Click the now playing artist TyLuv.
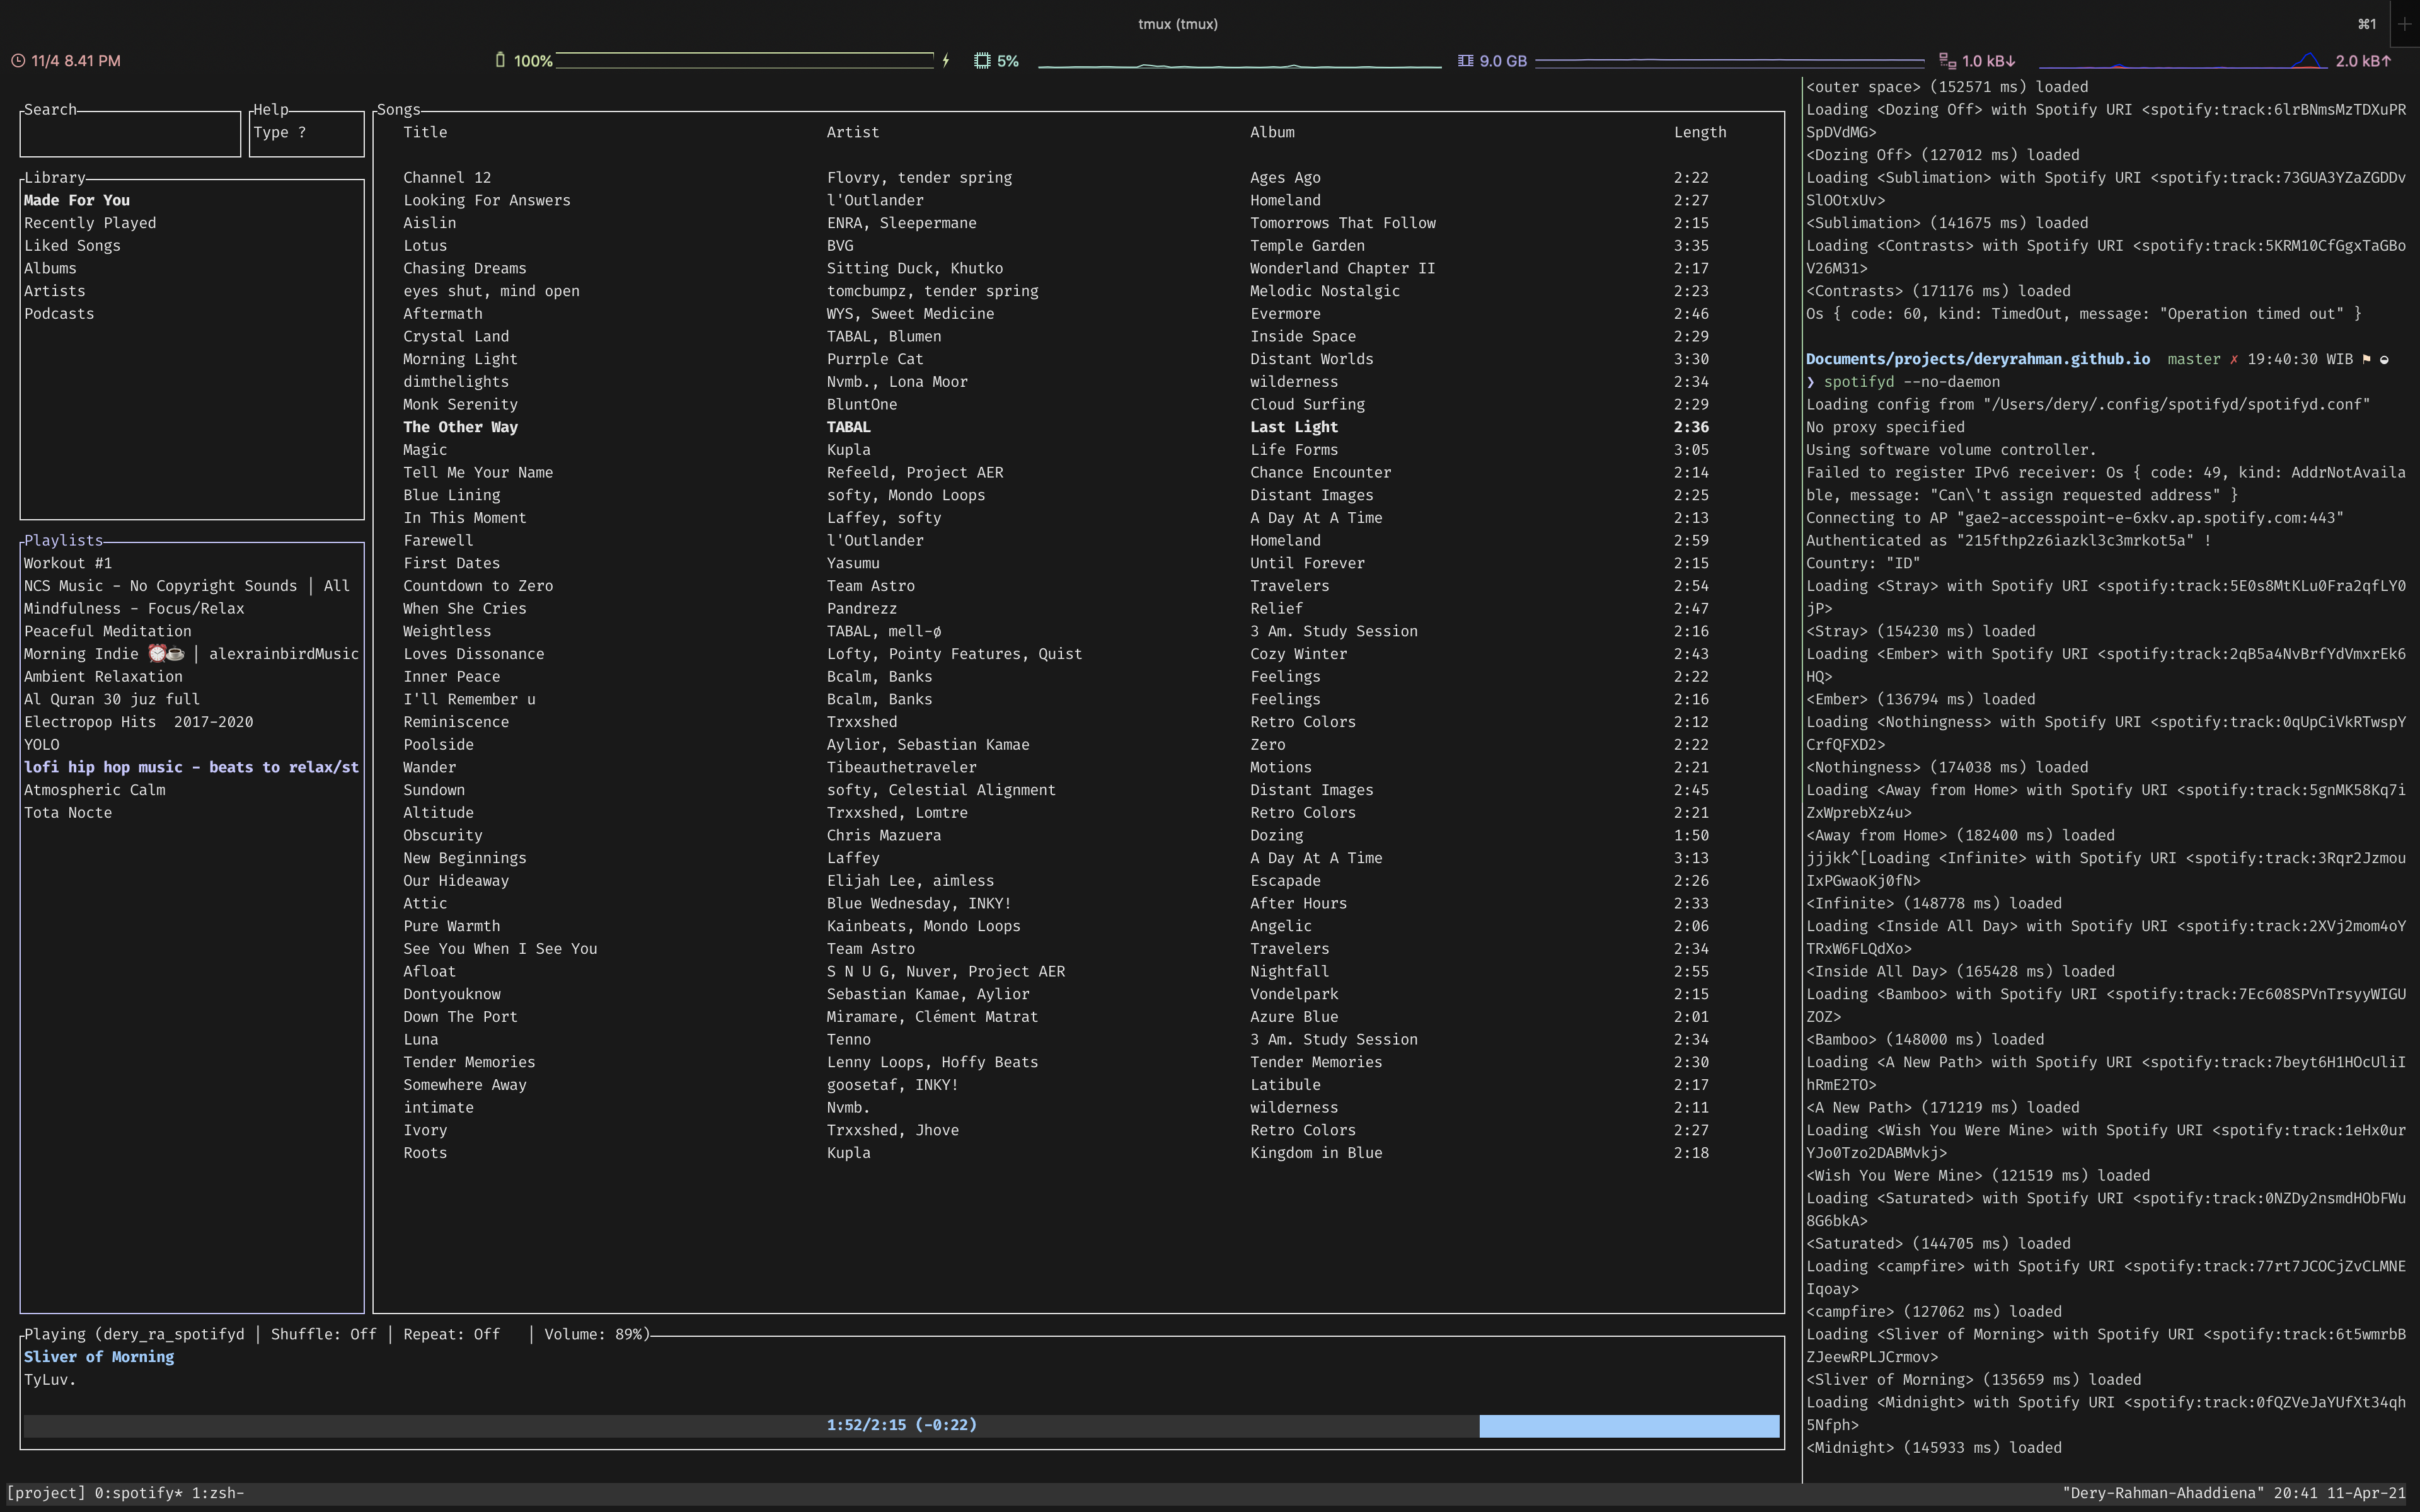The width and height of the screenshot is (2420, 1512). pos(50,1380)
